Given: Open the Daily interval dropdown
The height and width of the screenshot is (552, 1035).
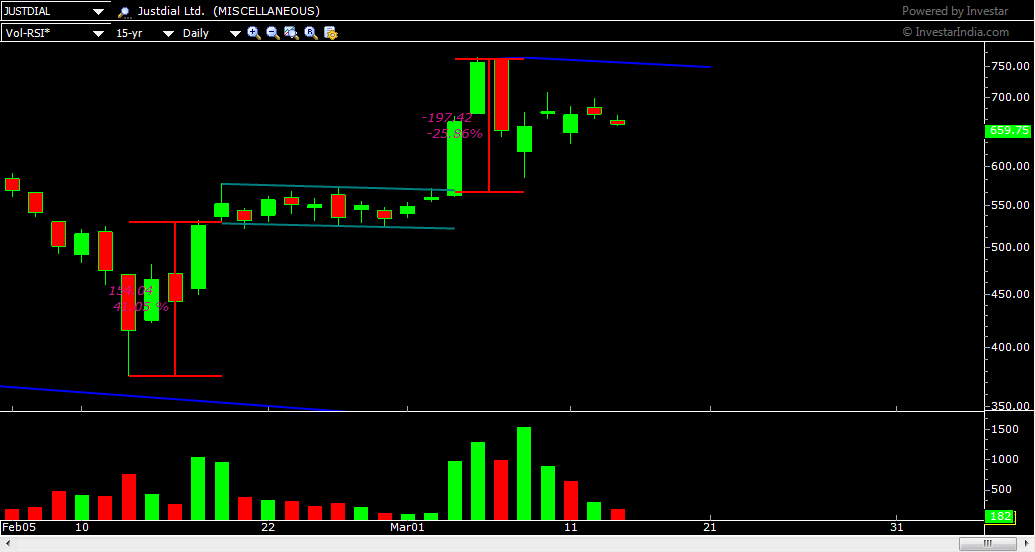Looking at the screenshot, I should tap(235, 33).
